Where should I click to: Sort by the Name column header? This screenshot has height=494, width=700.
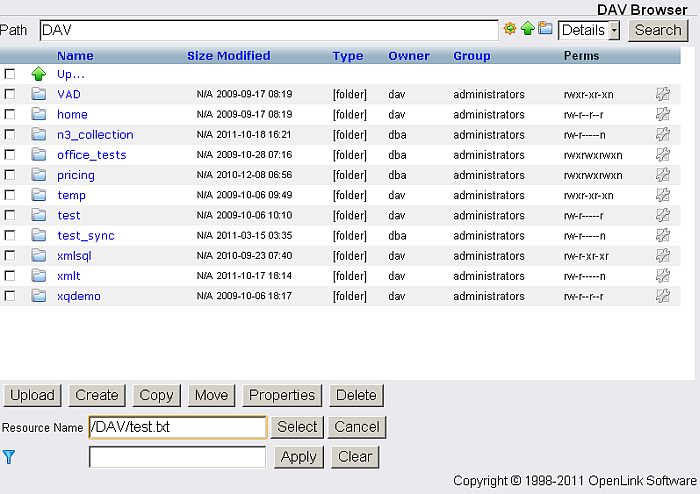pyautogui.click(x=75, y=56)
